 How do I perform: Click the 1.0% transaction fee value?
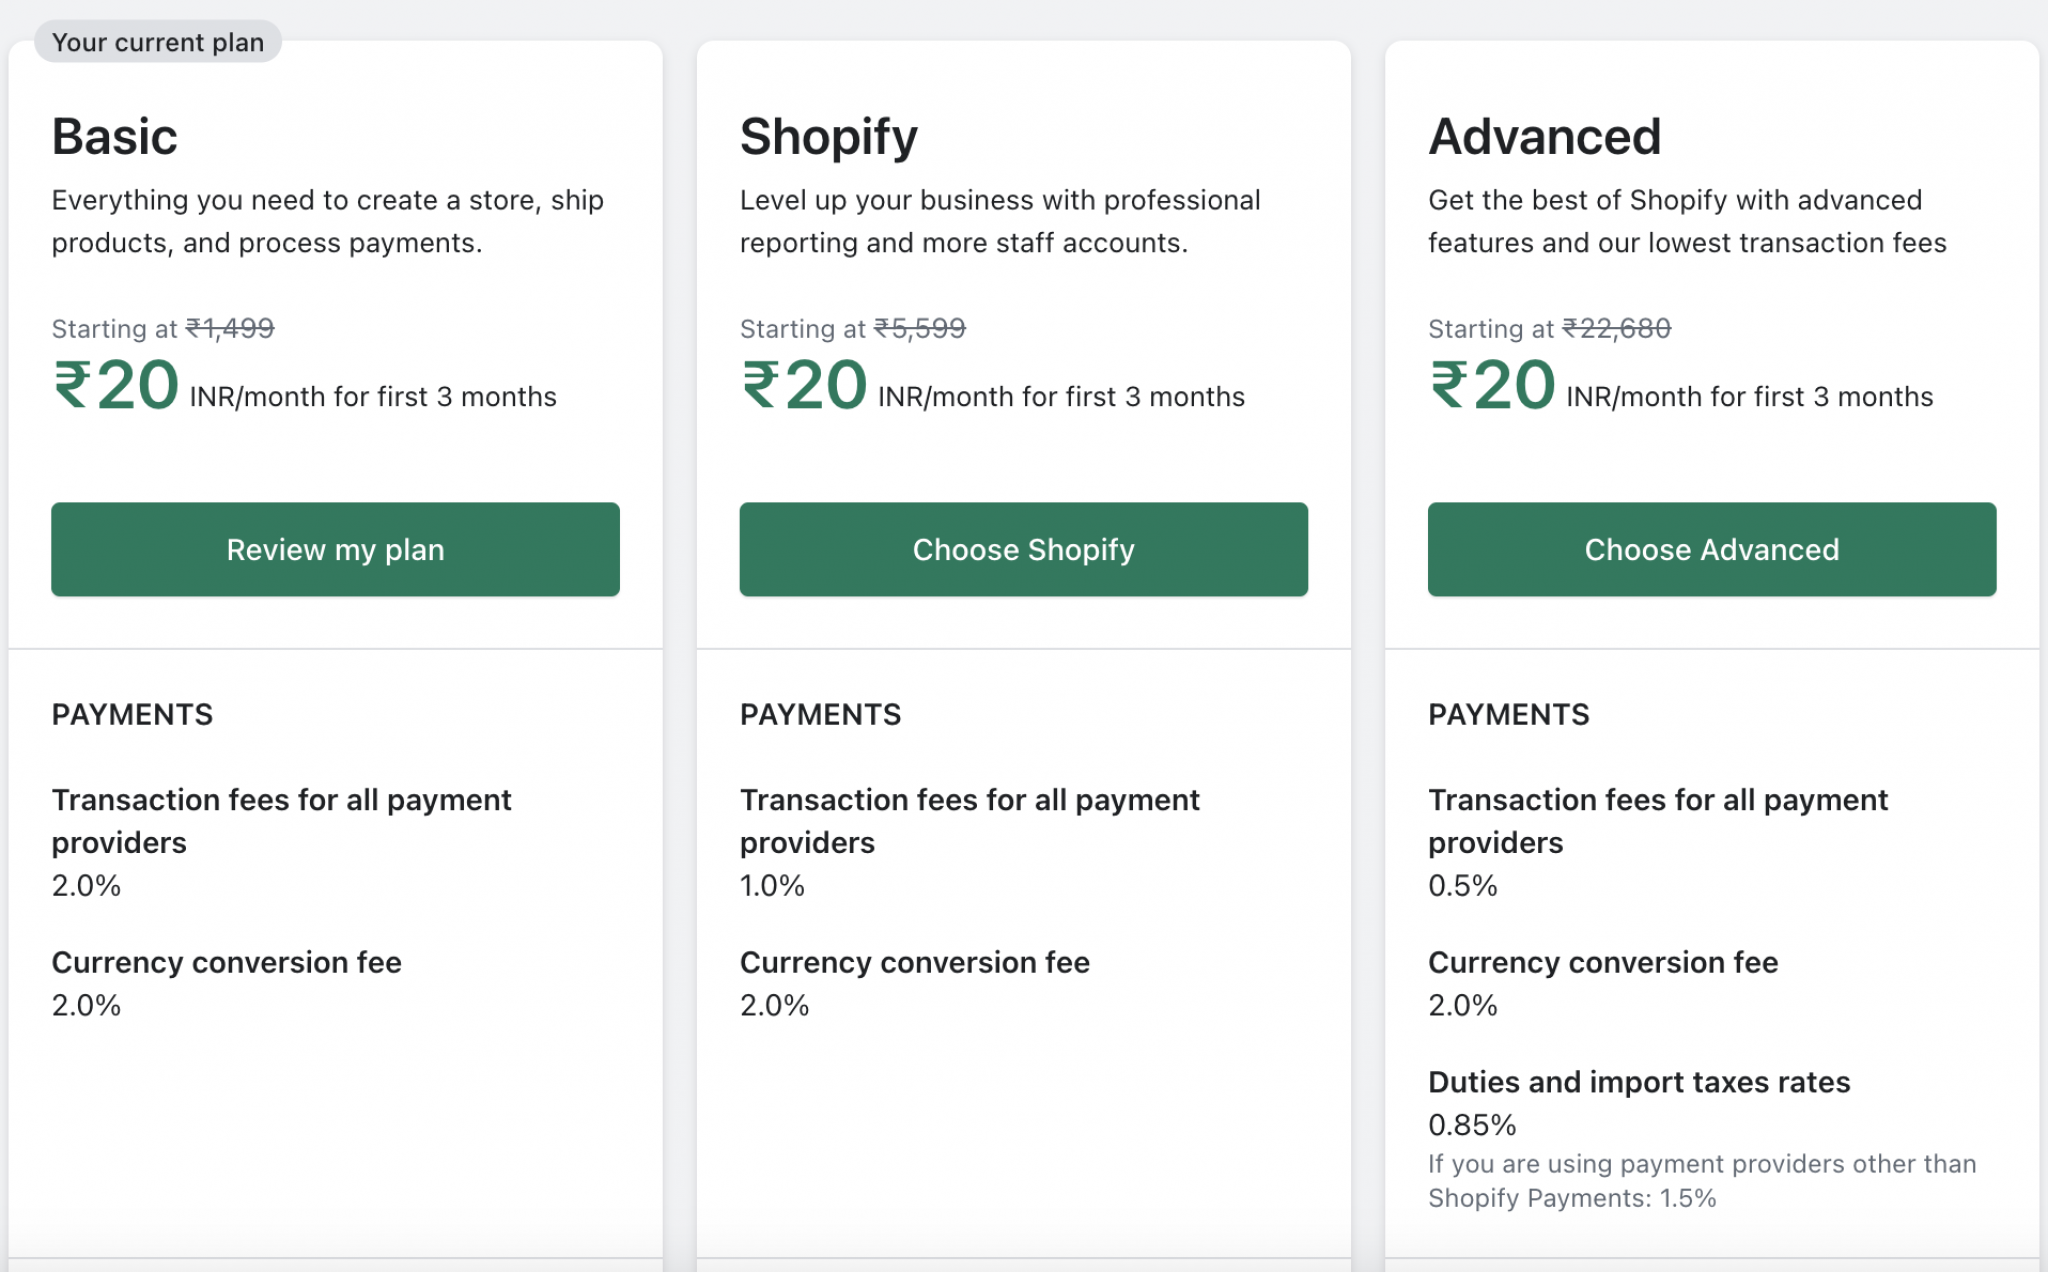(772, 885)
